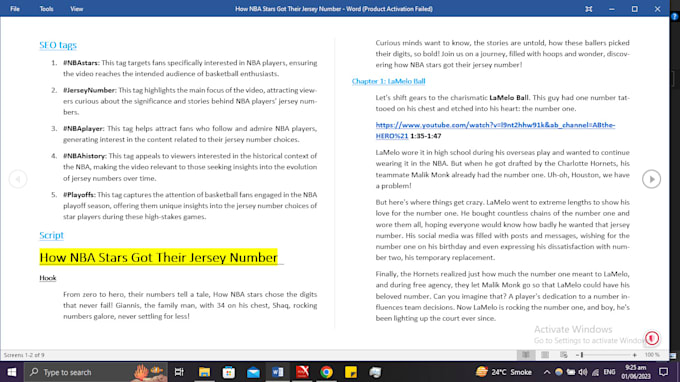This screenshot has height=382, width=680.
Task: Click the #JerseyNumber tag text
Action: pyautogui.click(x=90, y=90)
